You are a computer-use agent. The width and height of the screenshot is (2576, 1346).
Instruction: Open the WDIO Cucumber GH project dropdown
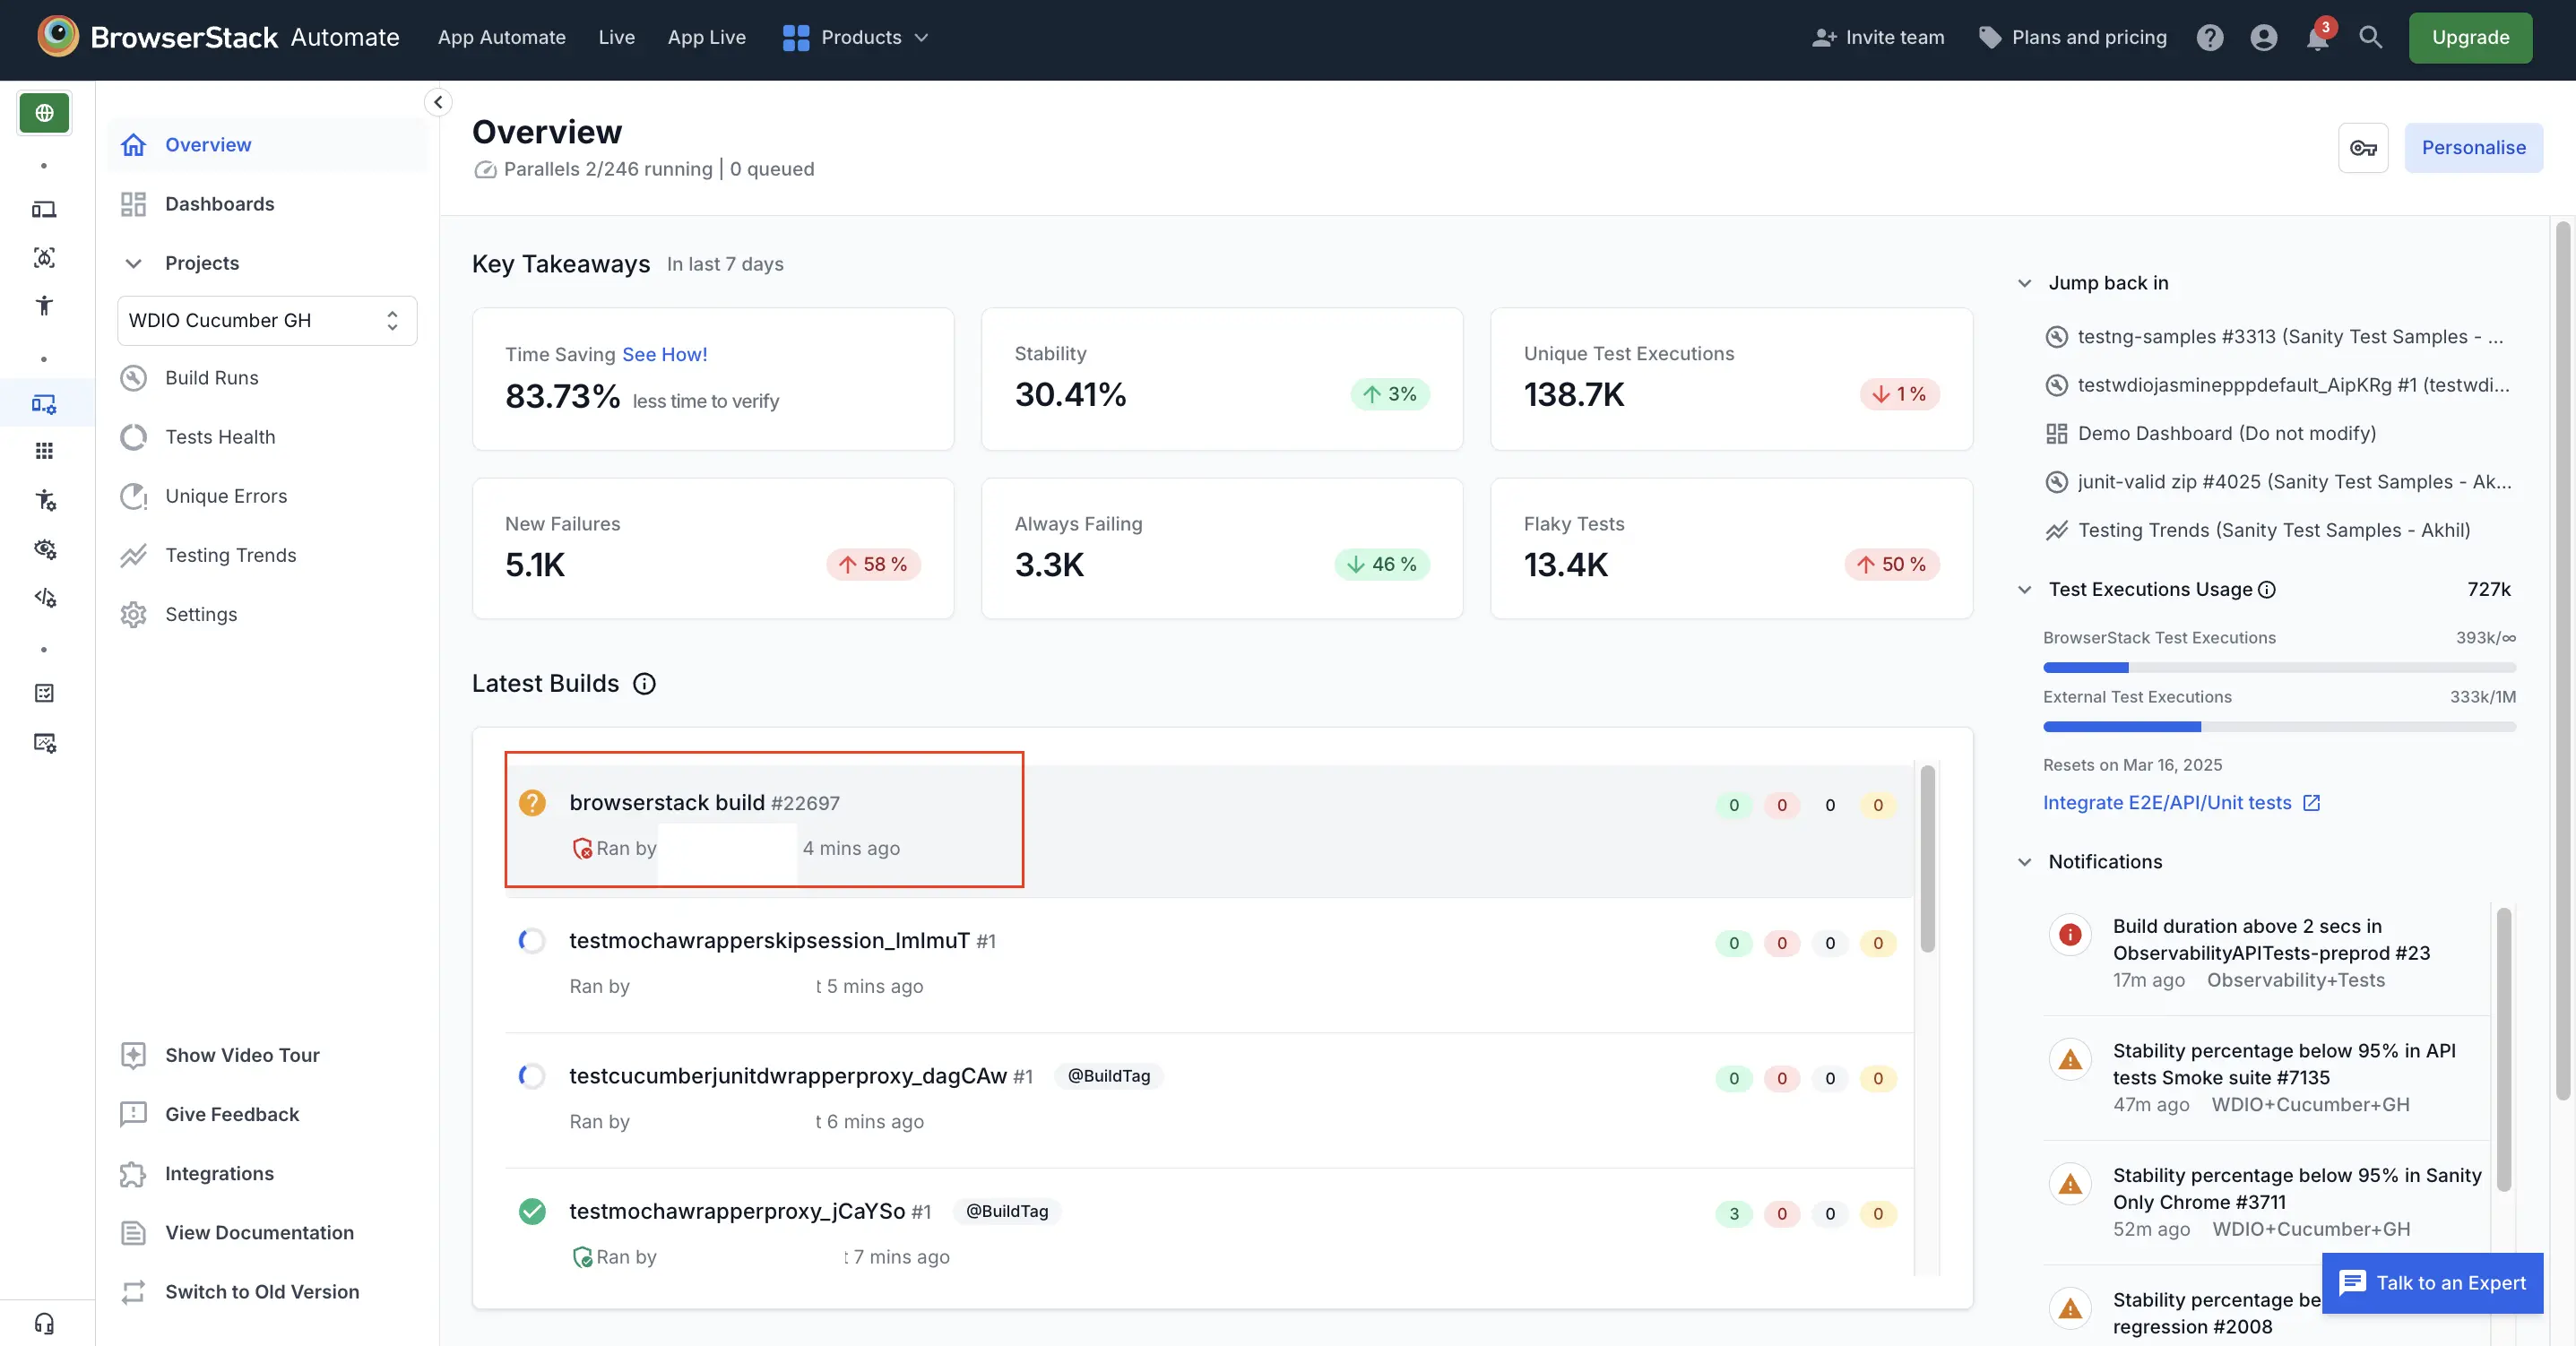tap(266, 321)
